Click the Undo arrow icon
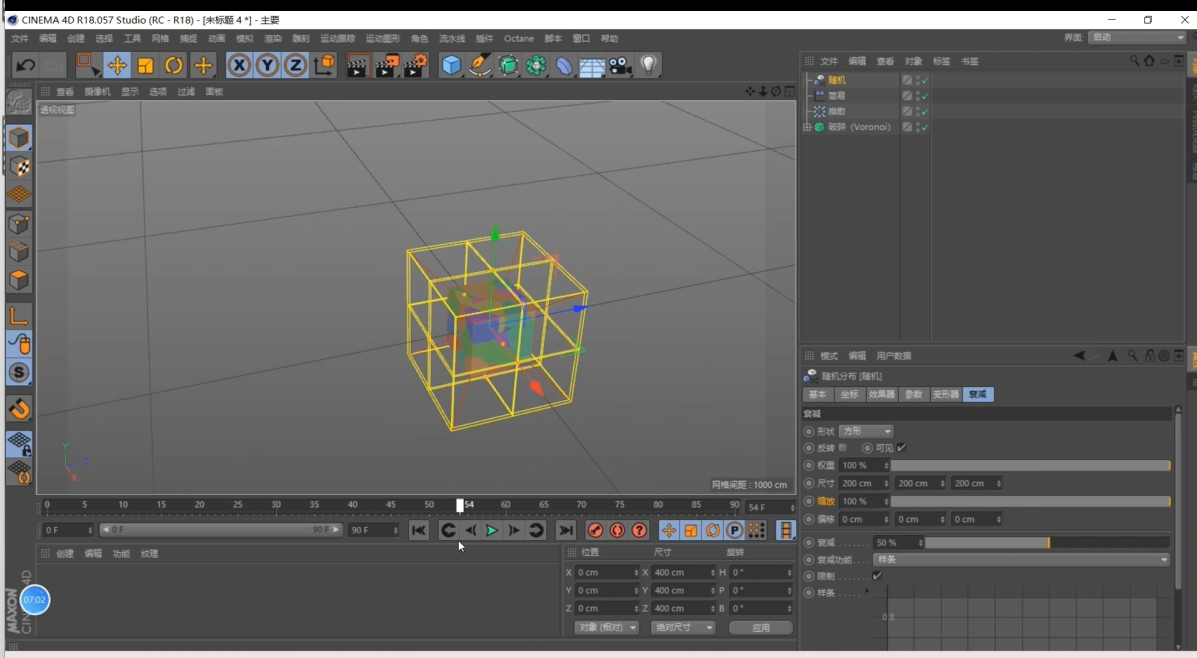 pos(25,66)
